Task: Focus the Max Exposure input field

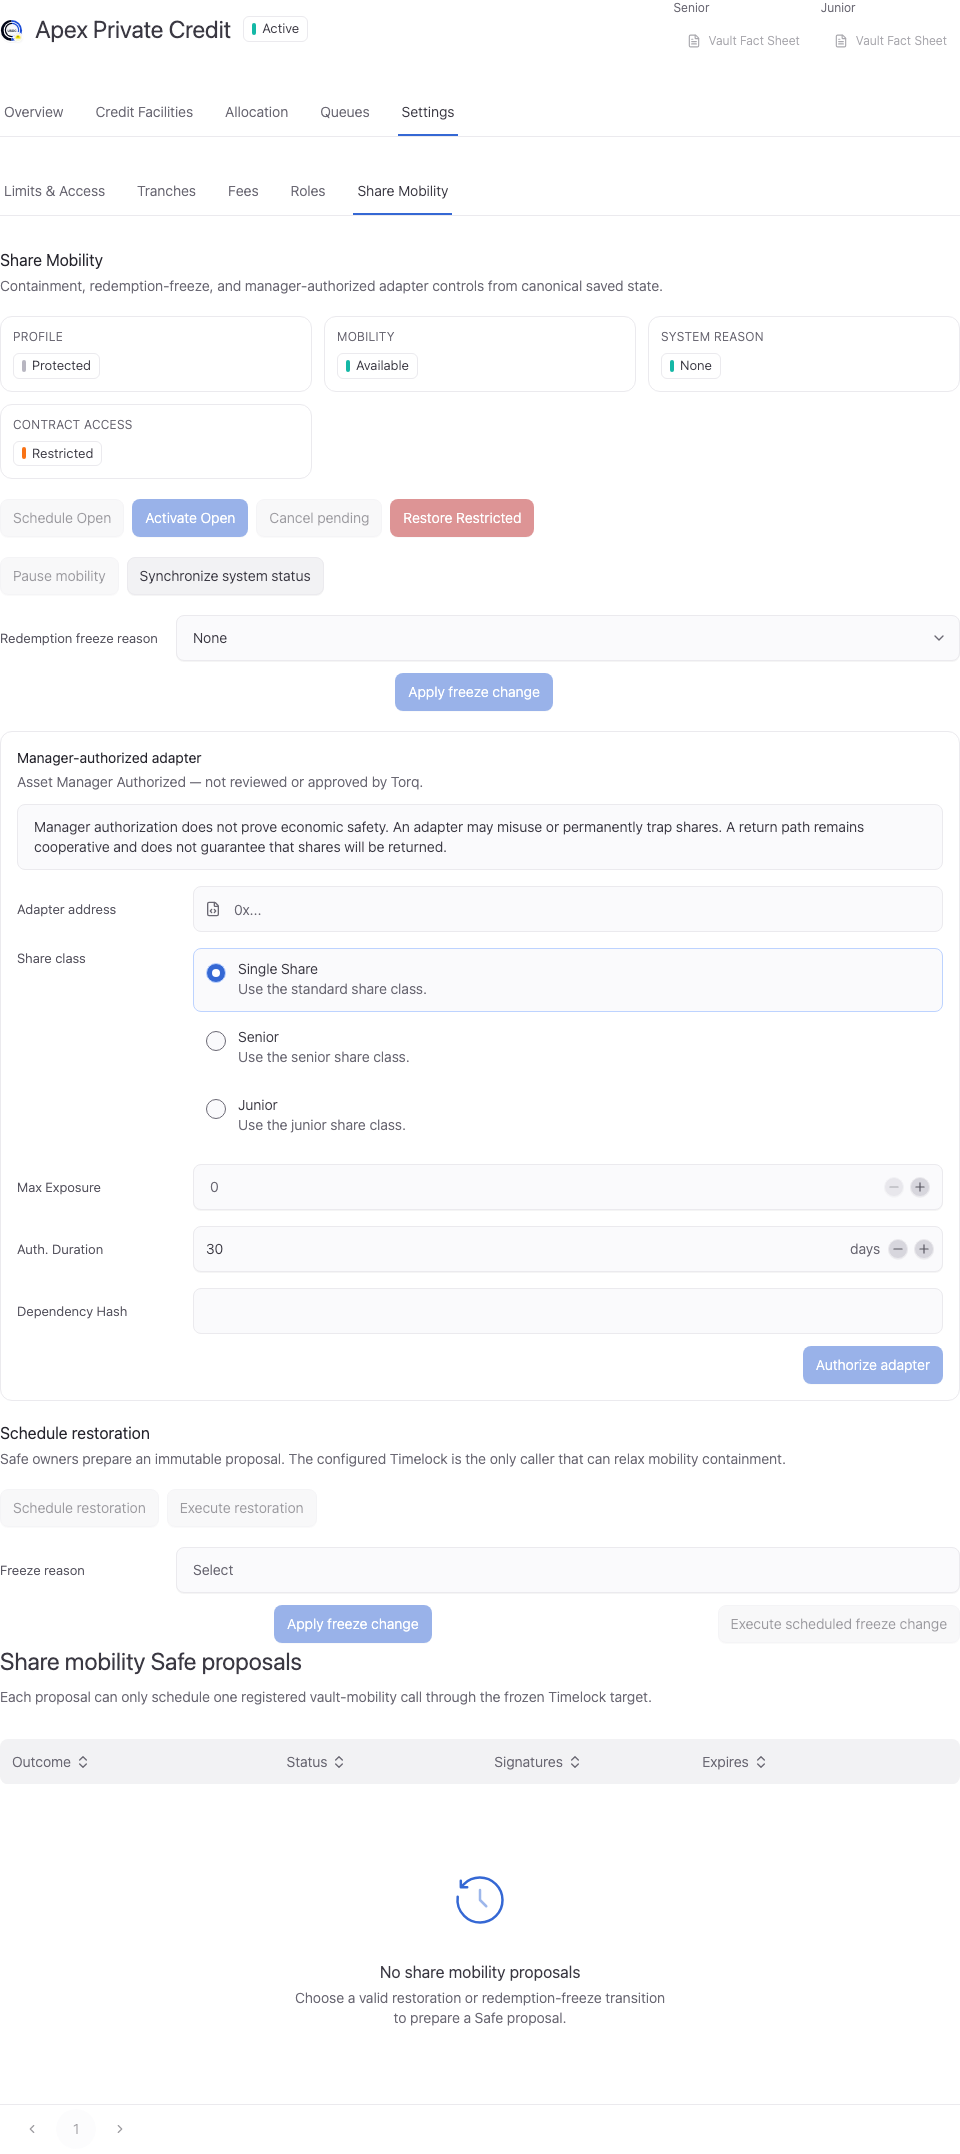Action: [x=568, y=1187]
